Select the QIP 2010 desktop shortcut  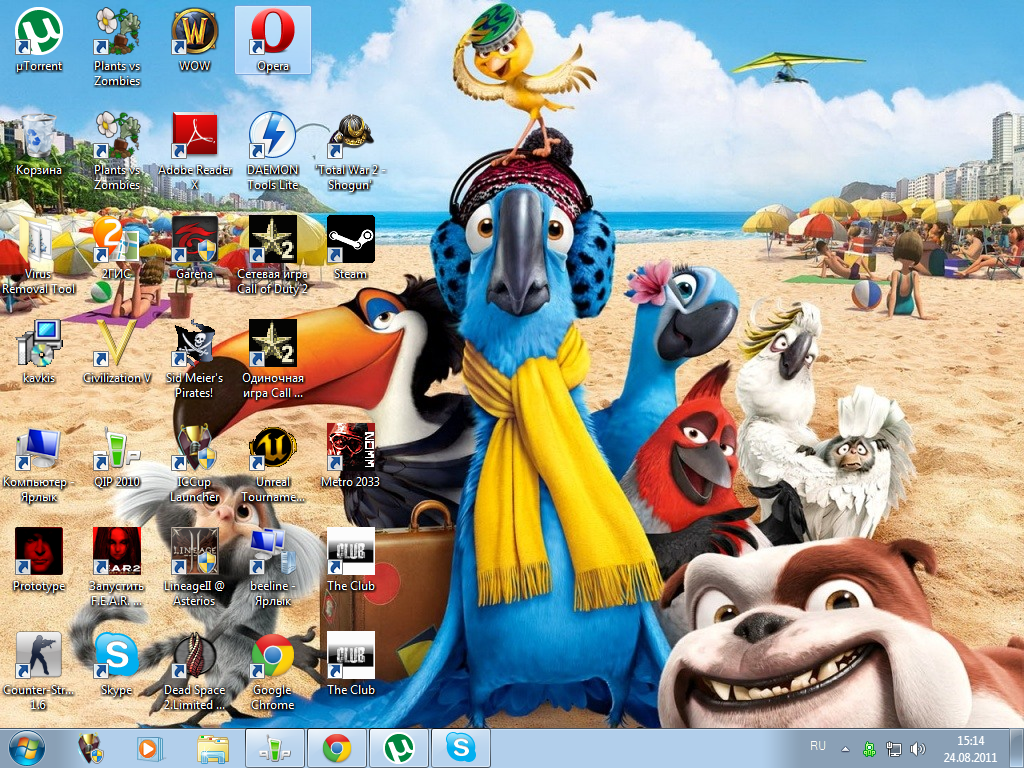[x=117, y=457]
